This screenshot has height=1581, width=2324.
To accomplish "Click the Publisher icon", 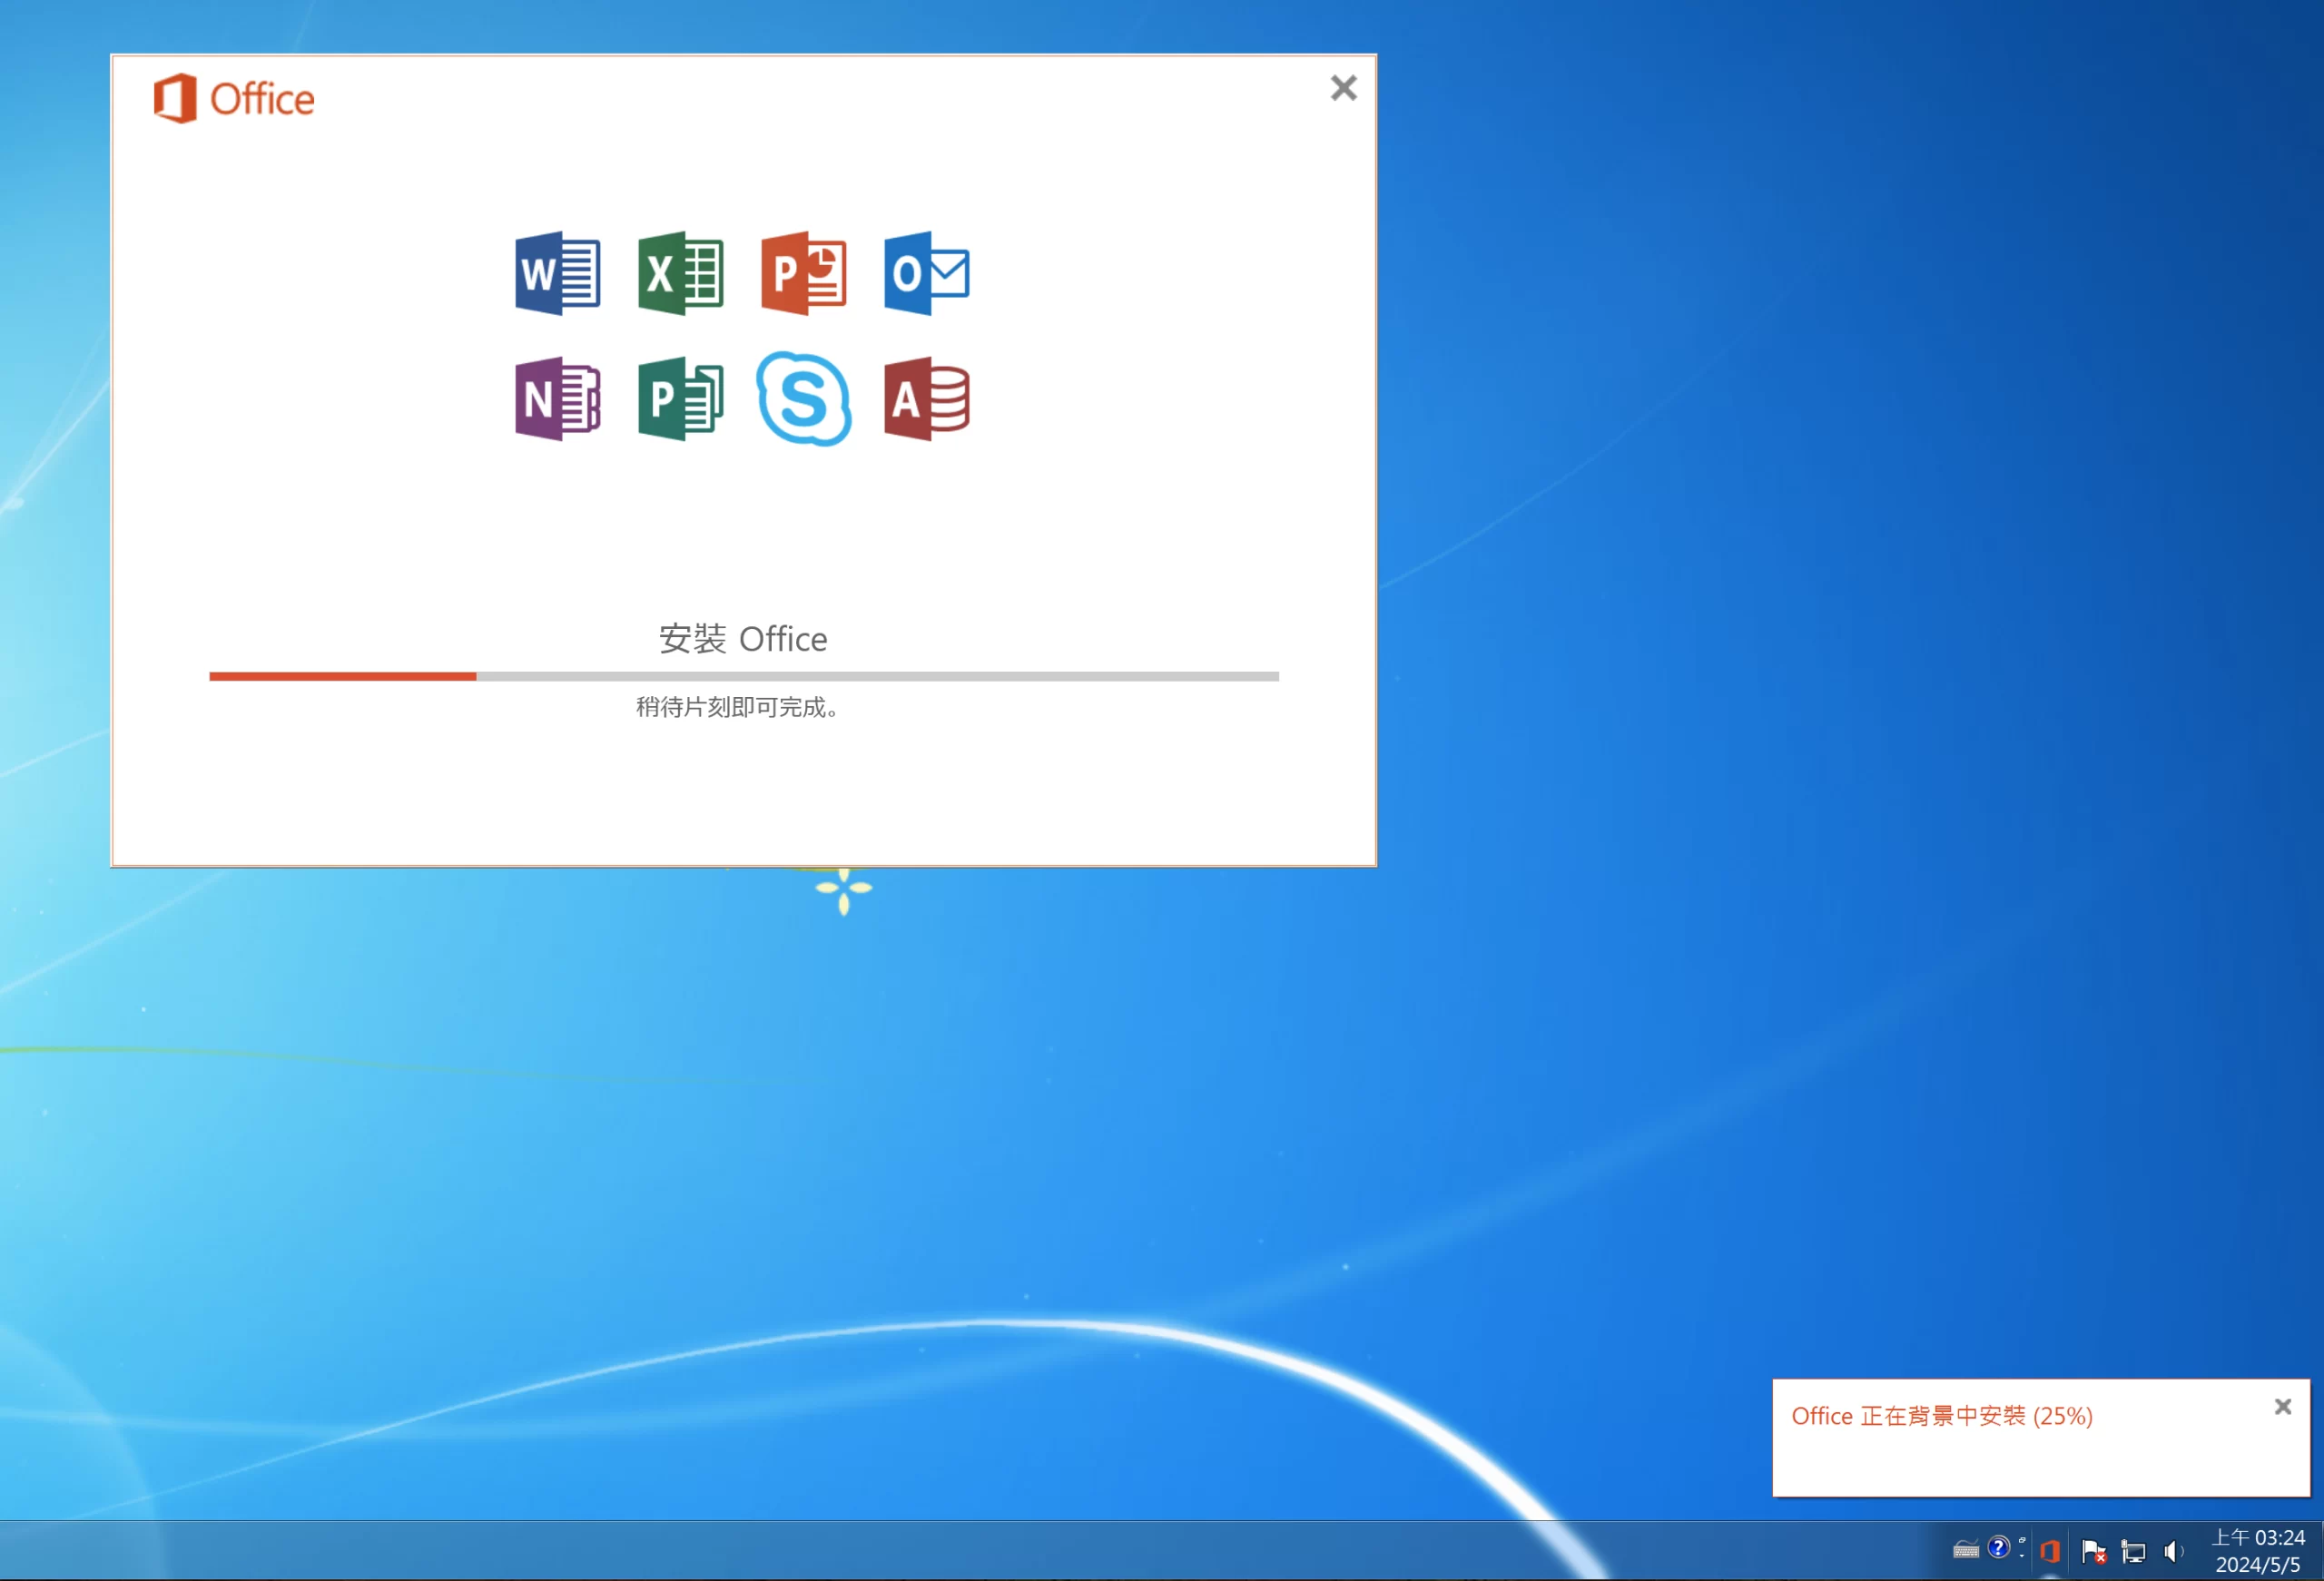I will coord(680,399).
